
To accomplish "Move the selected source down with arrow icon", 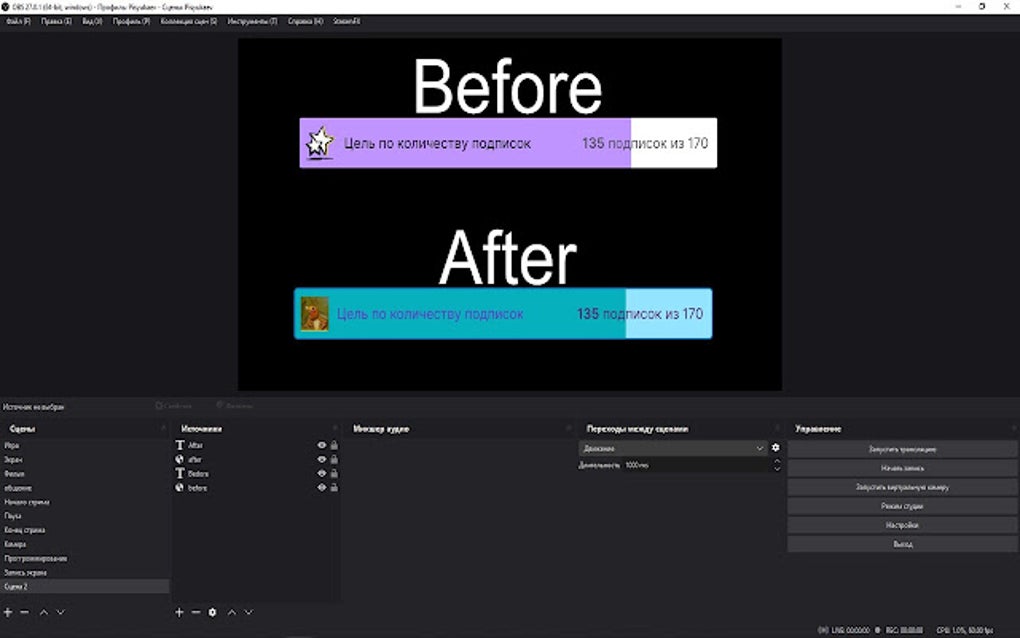I will click(247, 612).
